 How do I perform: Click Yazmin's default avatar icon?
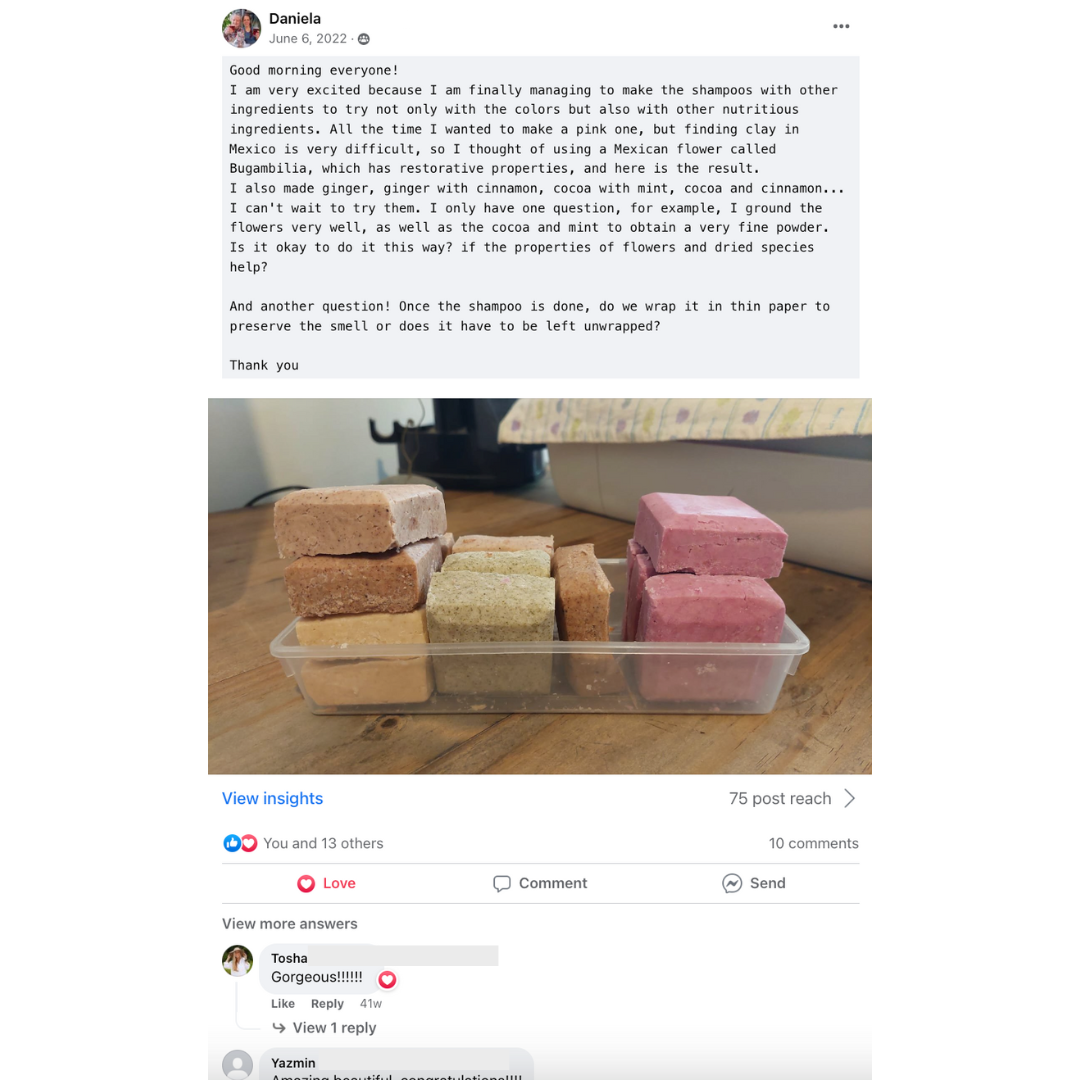pos(238,1064)
